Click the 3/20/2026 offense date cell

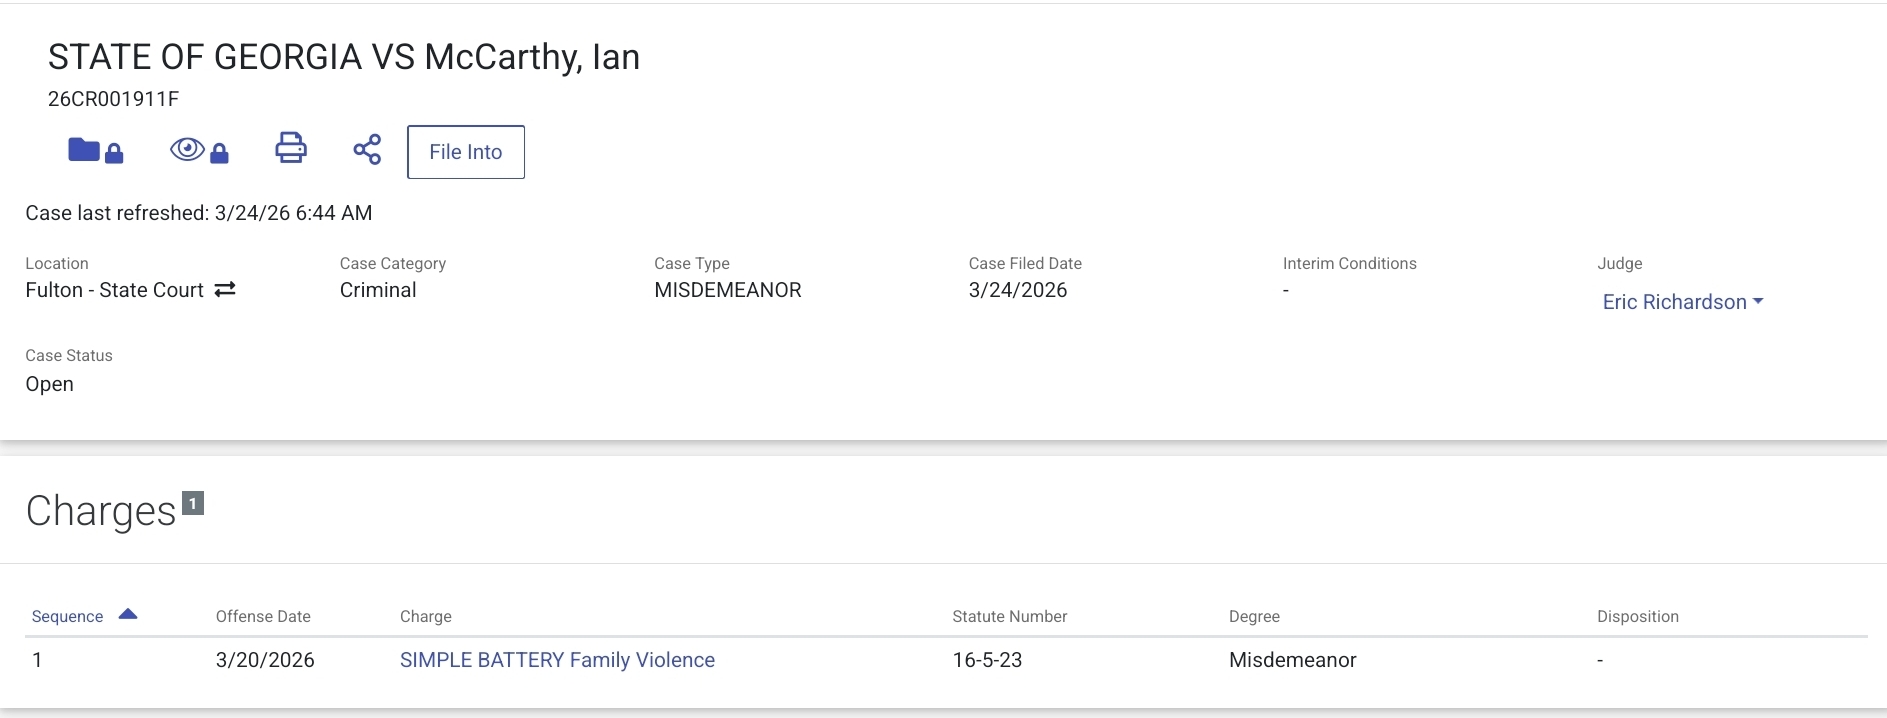[x=265, y=660]
